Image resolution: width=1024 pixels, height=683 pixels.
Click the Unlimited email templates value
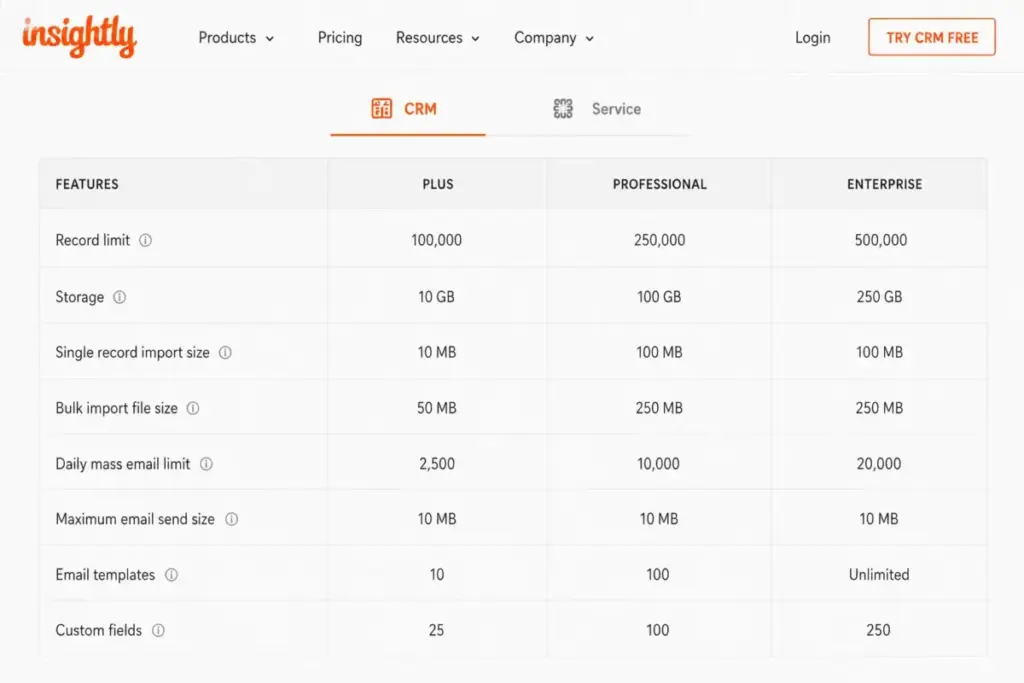tap(879, 575)
